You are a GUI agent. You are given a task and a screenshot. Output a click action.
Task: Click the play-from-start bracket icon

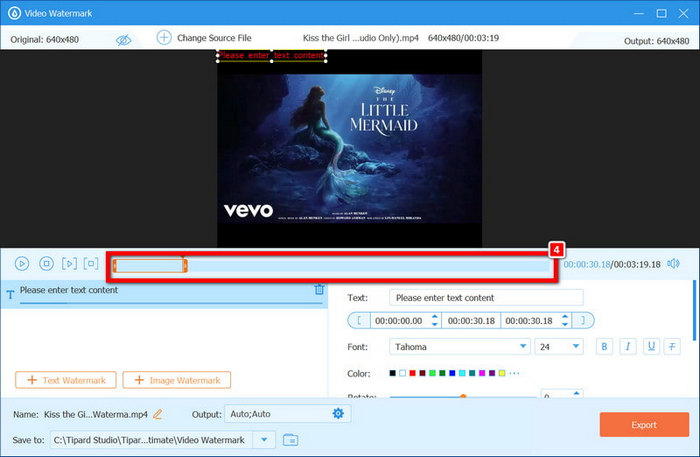pos(69,264)
